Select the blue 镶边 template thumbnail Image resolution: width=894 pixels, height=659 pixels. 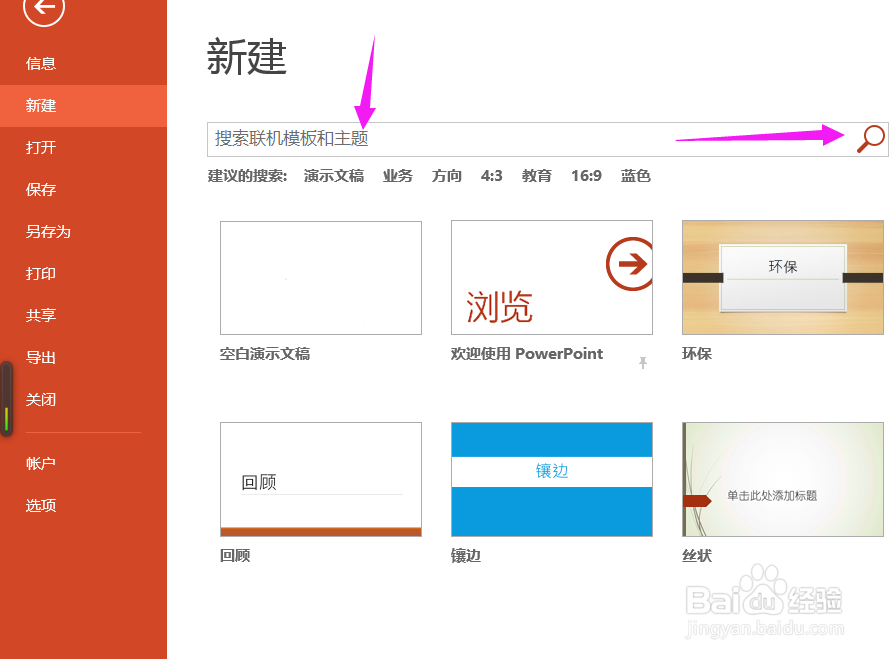point(552,479)
